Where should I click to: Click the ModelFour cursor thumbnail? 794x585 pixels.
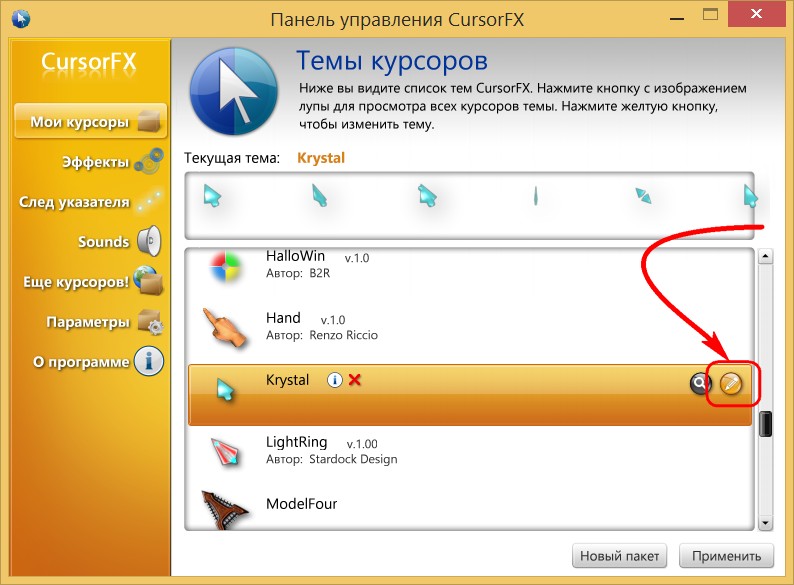[x=224, y=509]
